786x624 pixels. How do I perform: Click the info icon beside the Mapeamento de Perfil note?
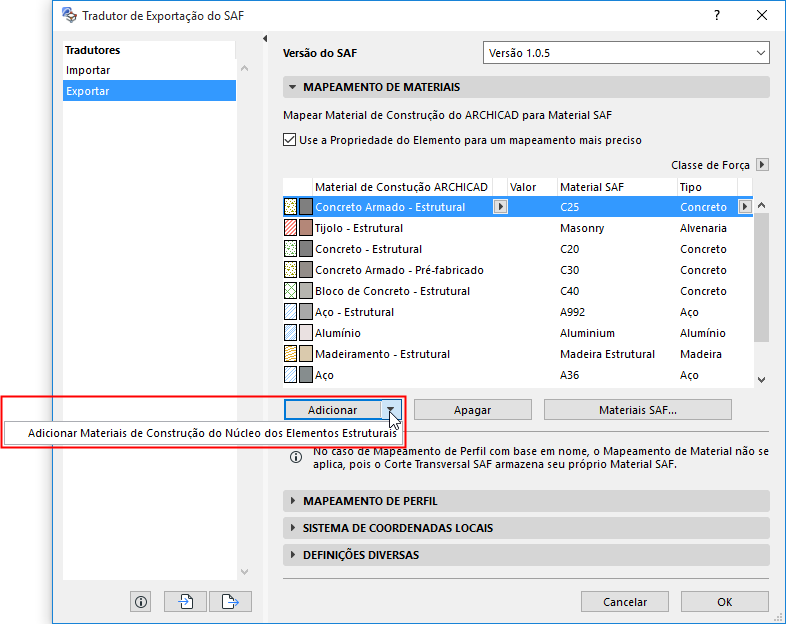[296, 457]
